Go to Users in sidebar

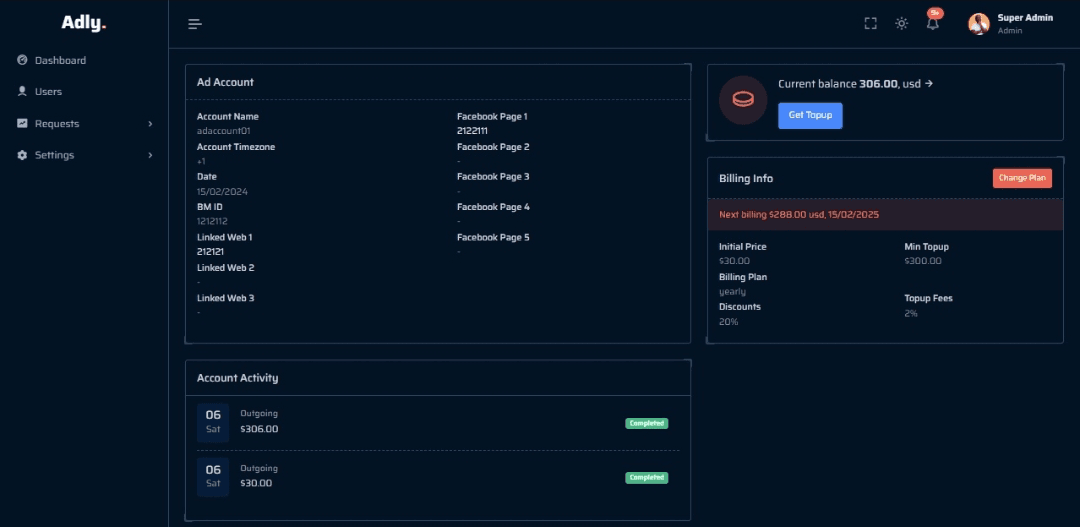[x=48, y=91]
